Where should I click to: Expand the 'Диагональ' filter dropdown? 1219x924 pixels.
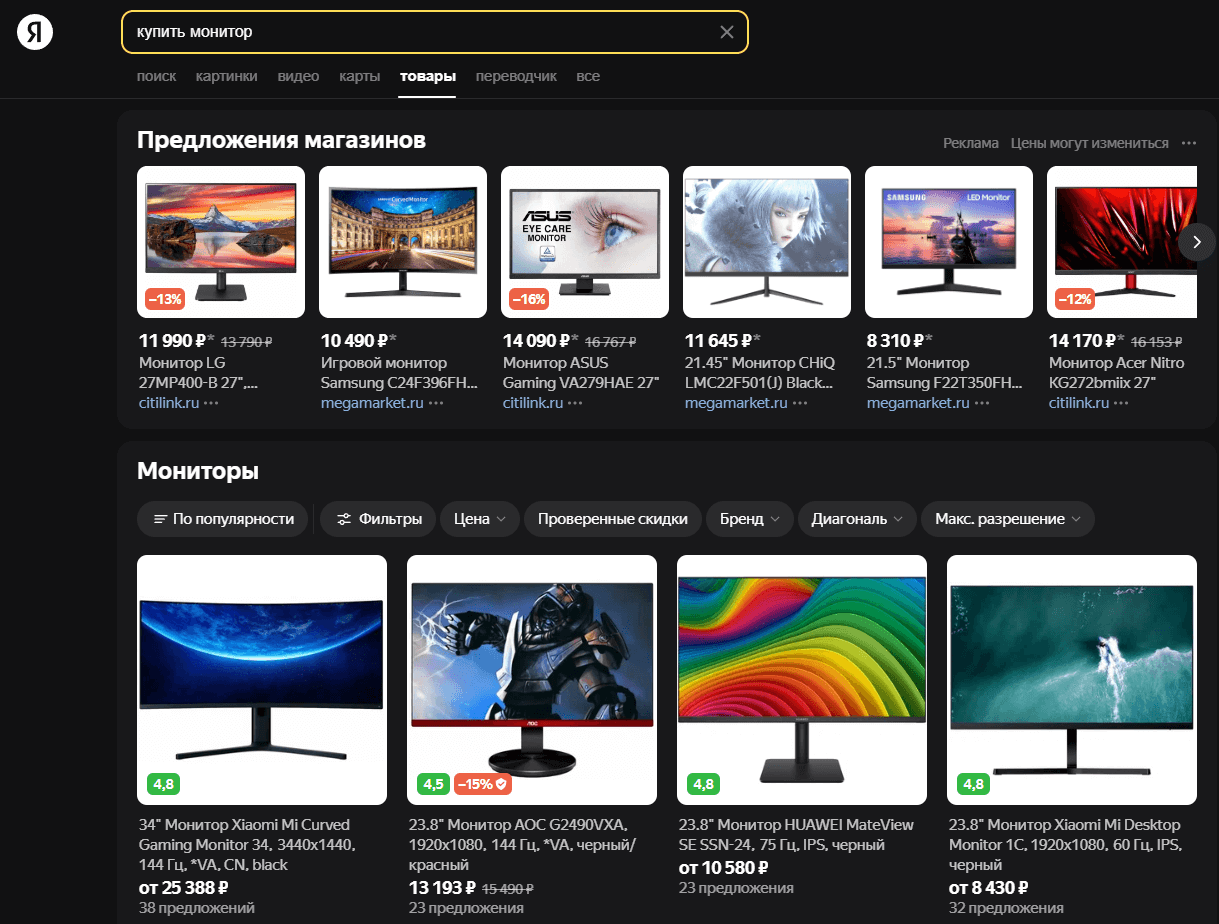click(857, 519)
